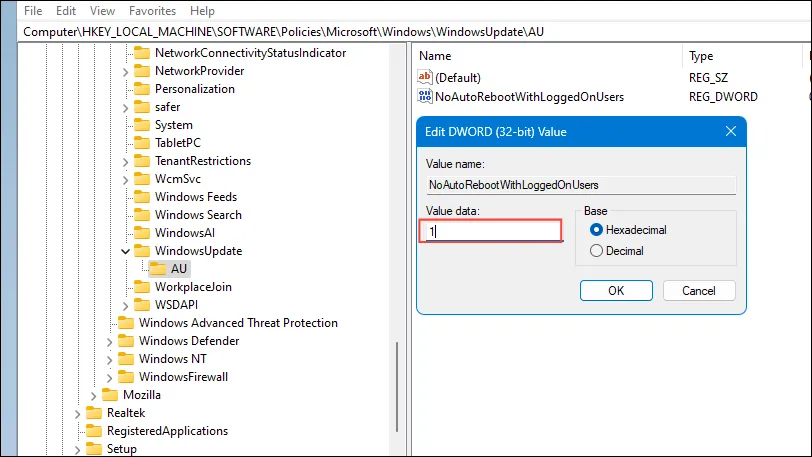Cancel the Edit DWORD dialog
The width and height of the screenshot is (812, 457).
[x=699, y=291]
